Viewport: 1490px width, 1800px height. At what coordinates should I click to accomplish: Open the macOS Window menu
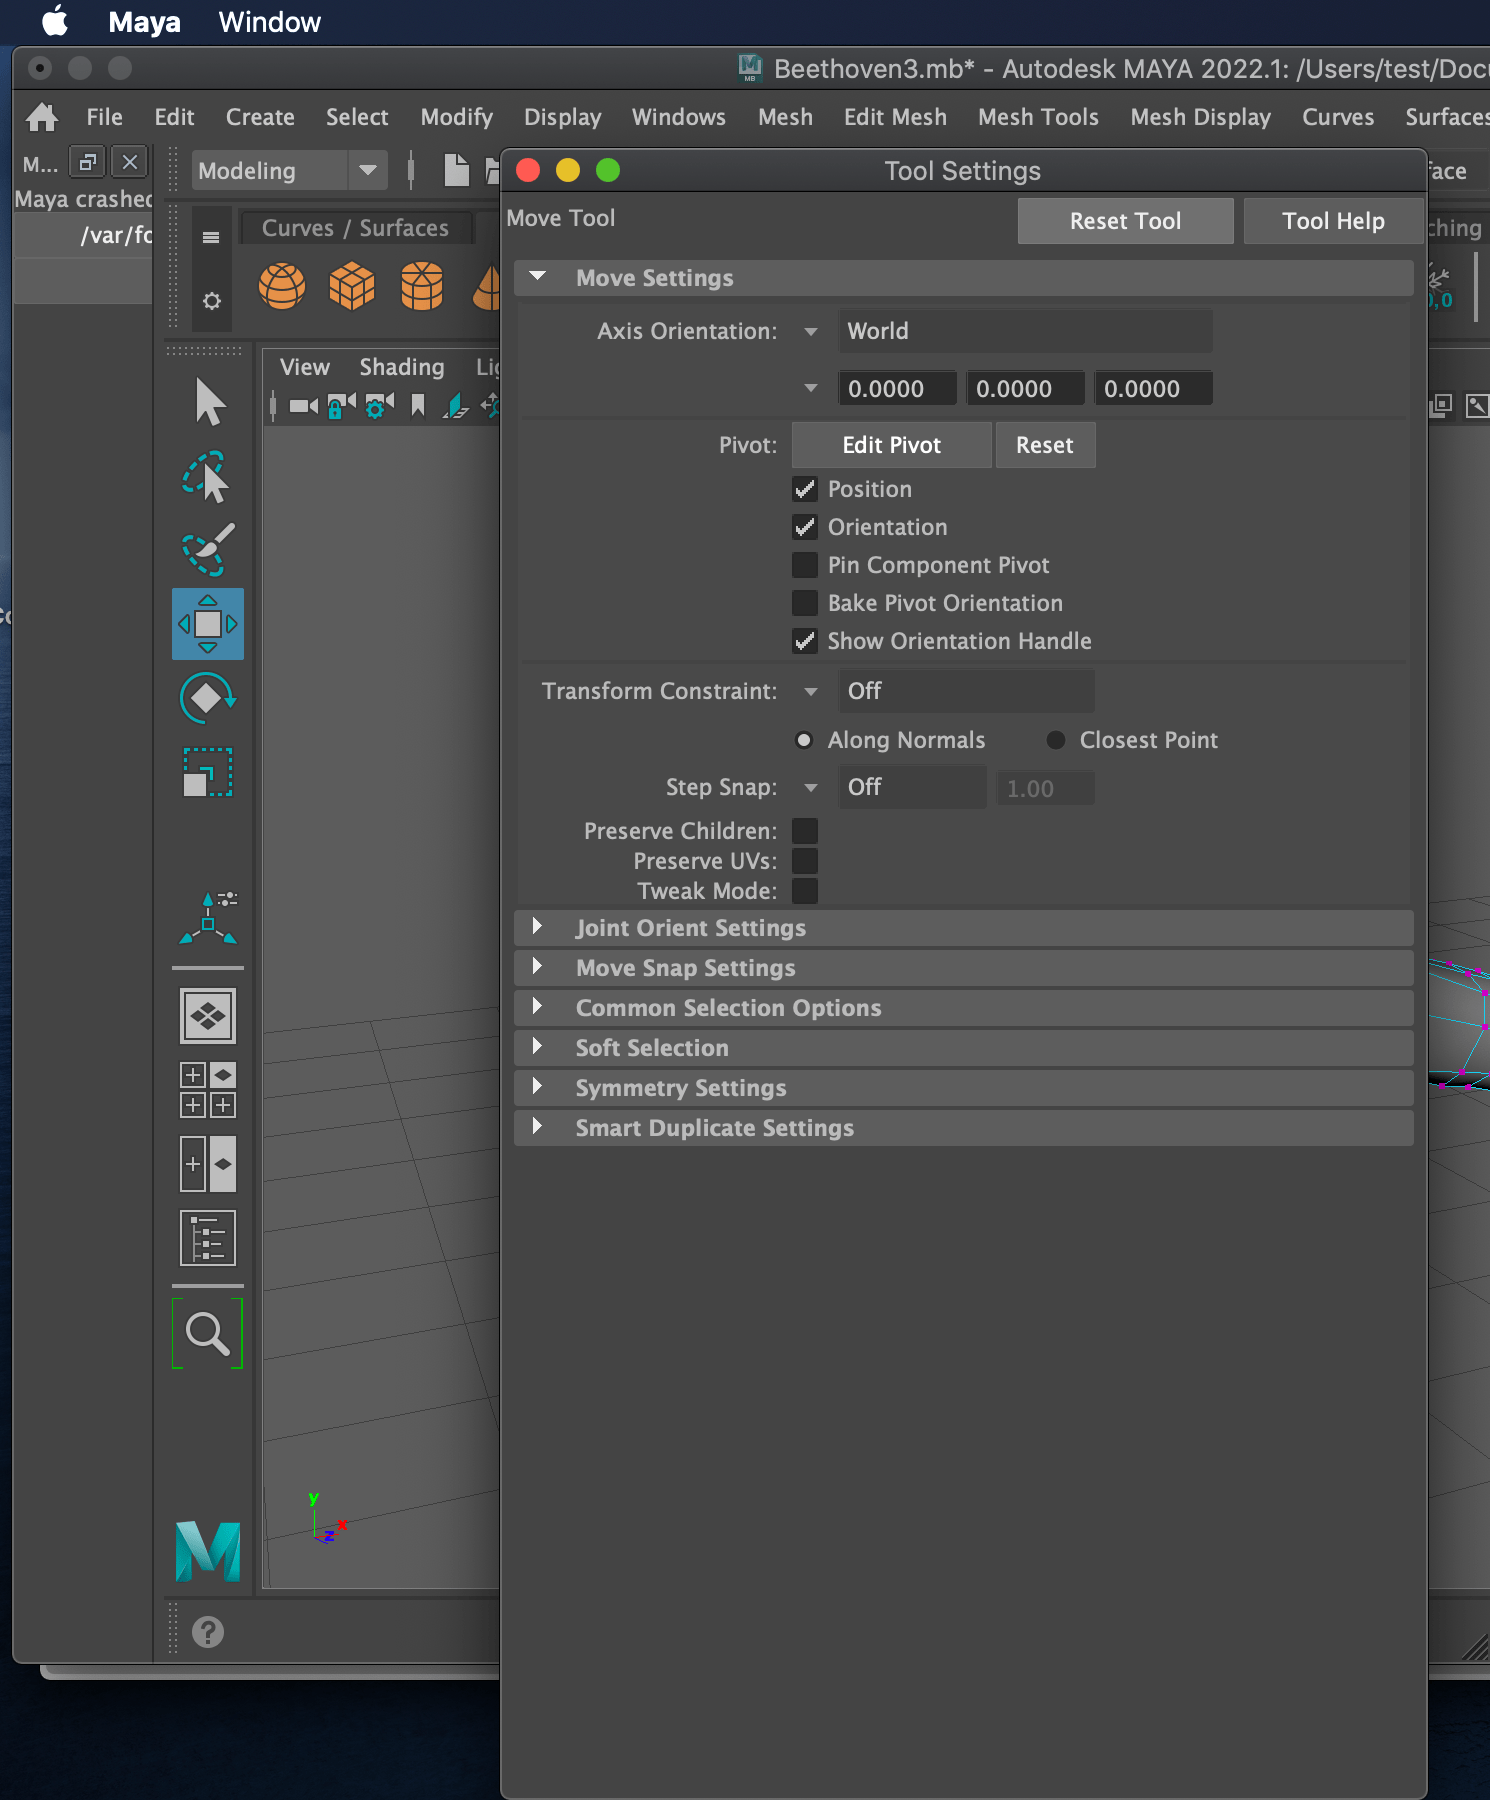coord(269,22)
